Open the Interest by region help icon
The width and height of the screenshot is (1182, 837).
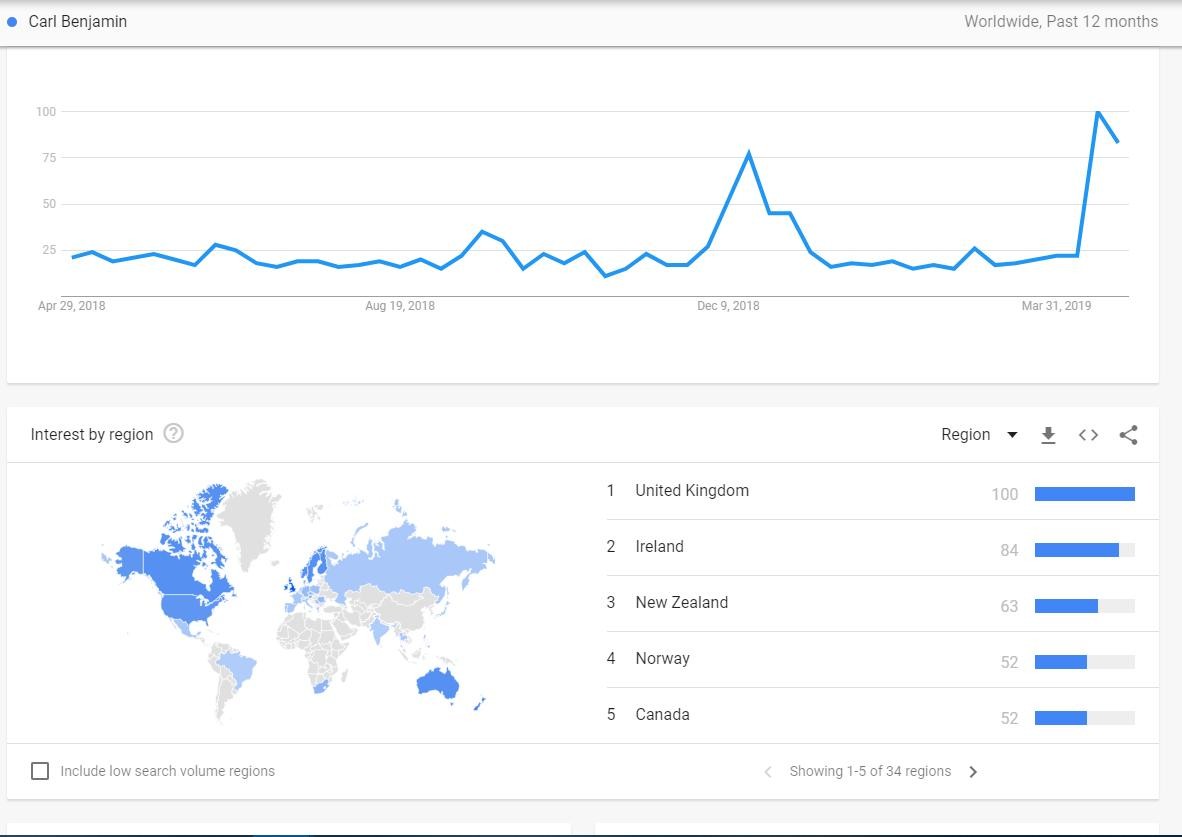pyautogui.click(x=173, y=433)
